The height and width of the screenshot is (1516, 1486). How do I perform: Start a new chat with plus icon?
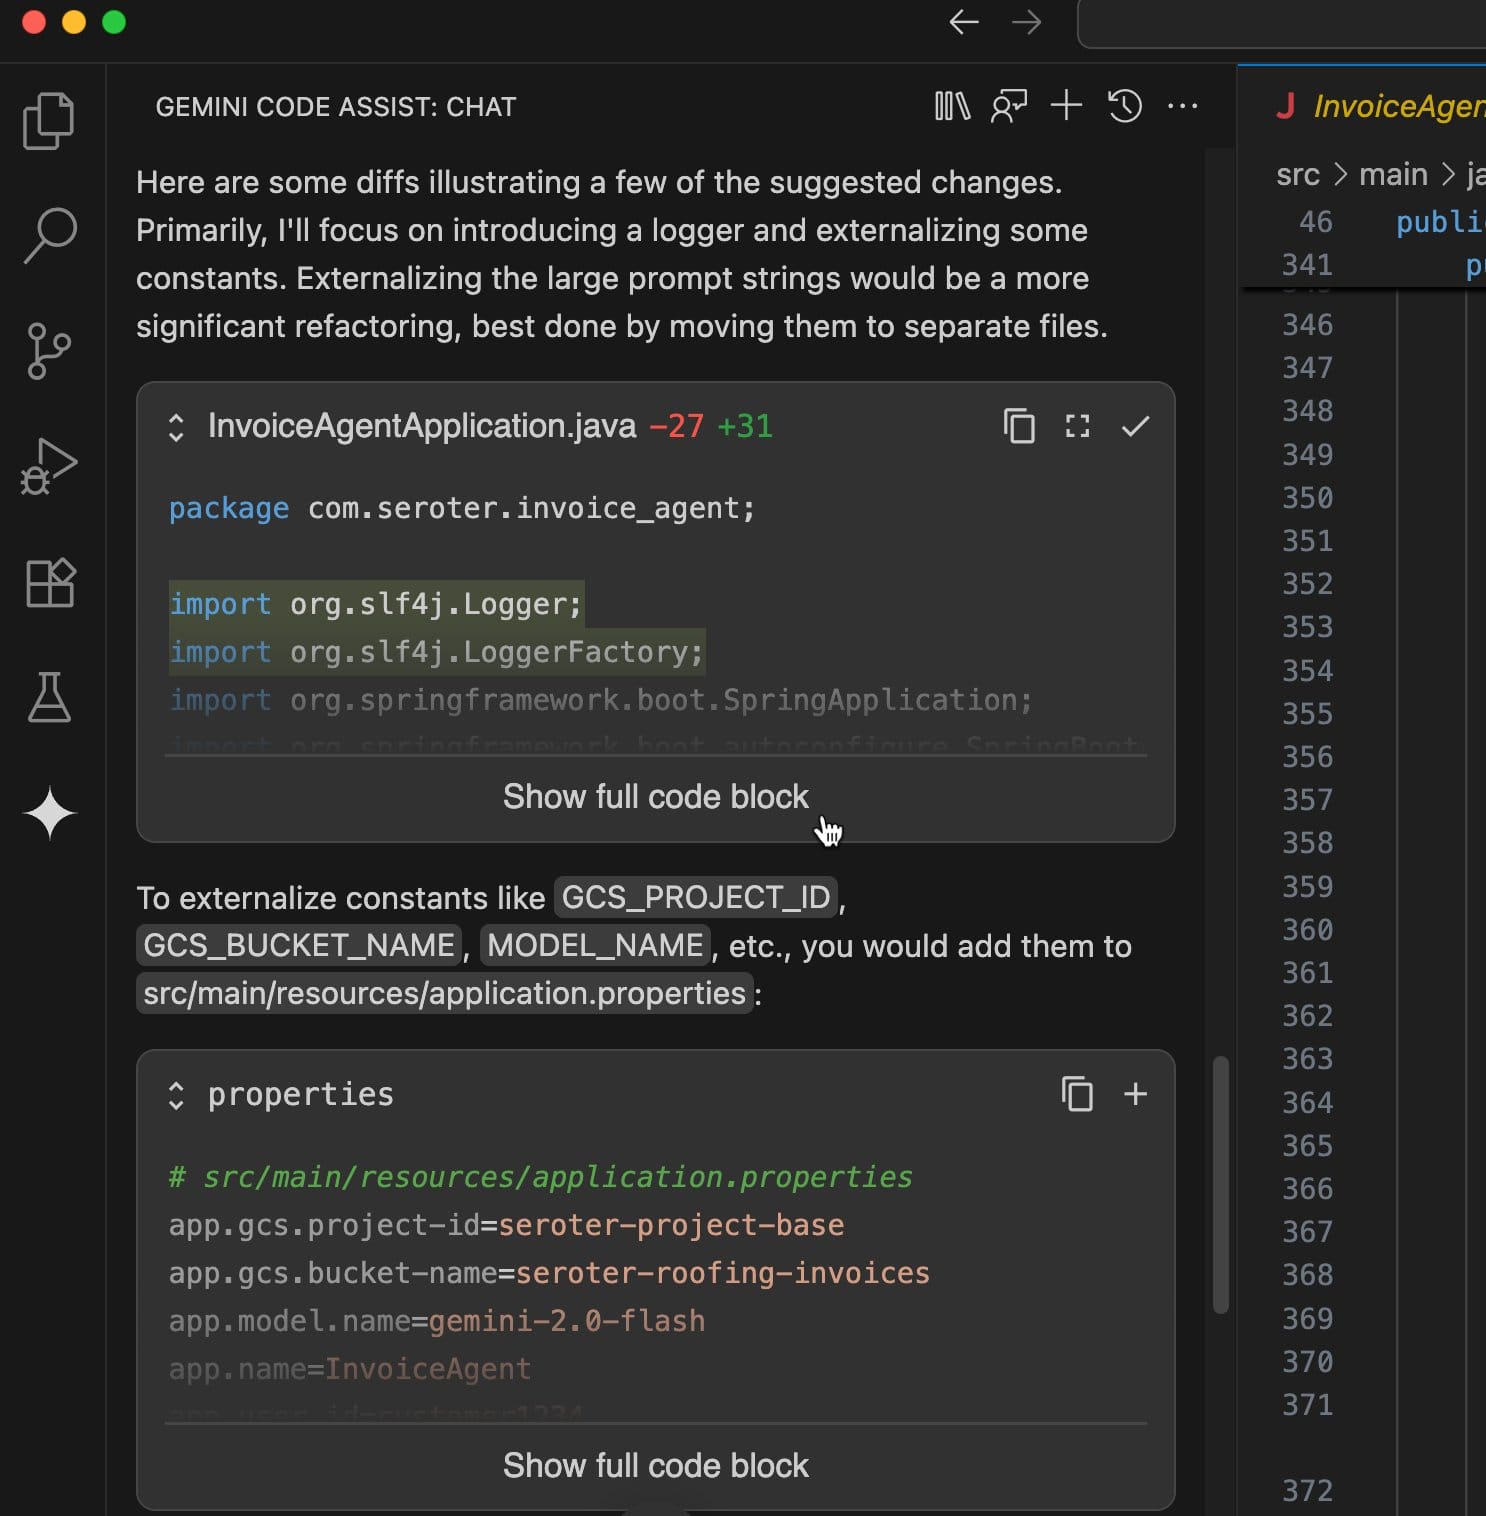pyautogui.click(x=1066, y=105)
